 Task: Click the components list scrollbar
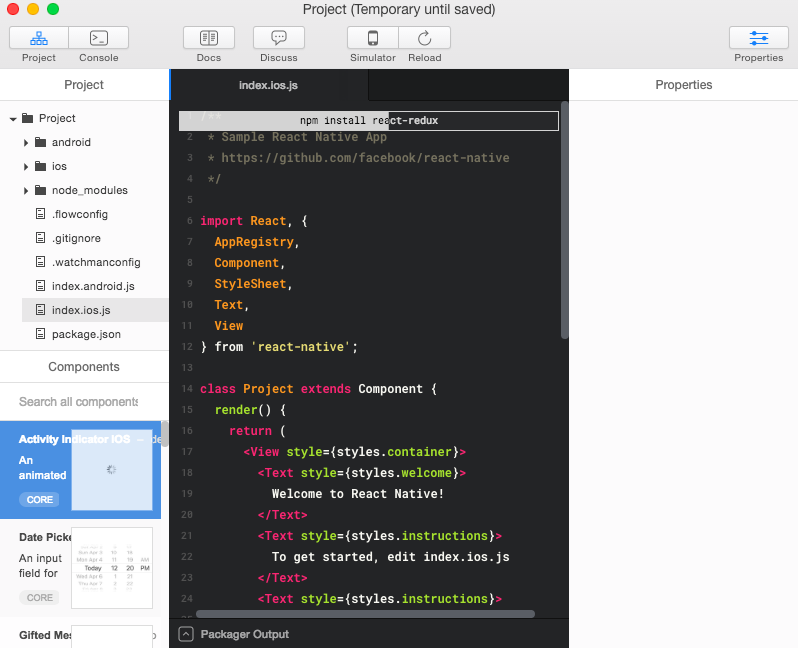(164, 434)
